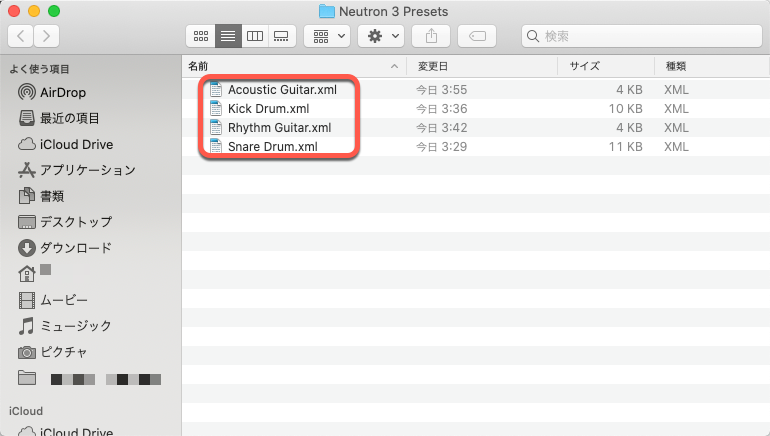Screen dimensions: 770x436
Task: Click the 10 KB size value
Action: tap(626, 109)
